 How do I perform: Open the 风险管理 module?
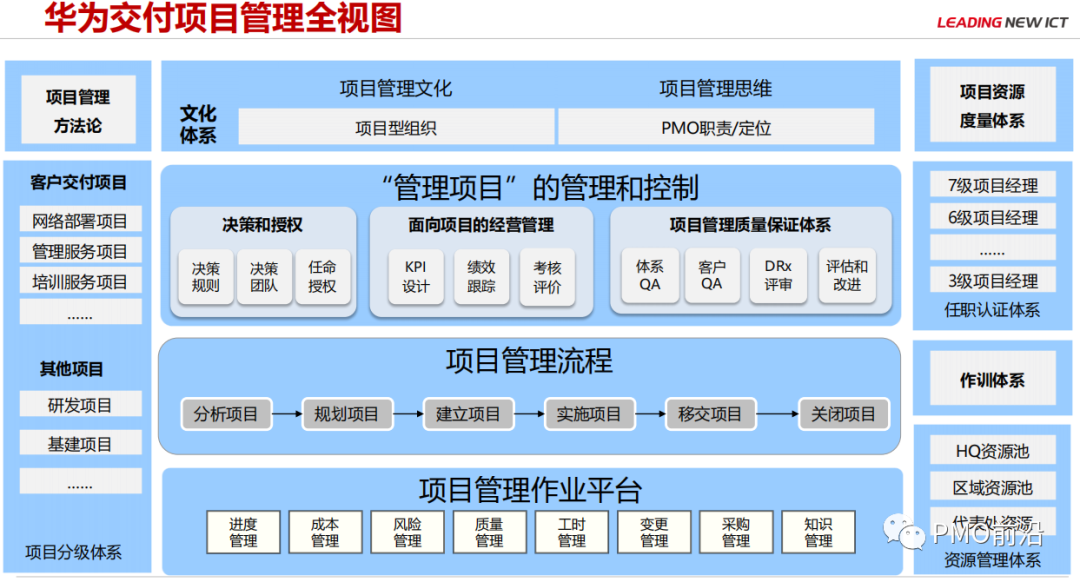(407, 531)
